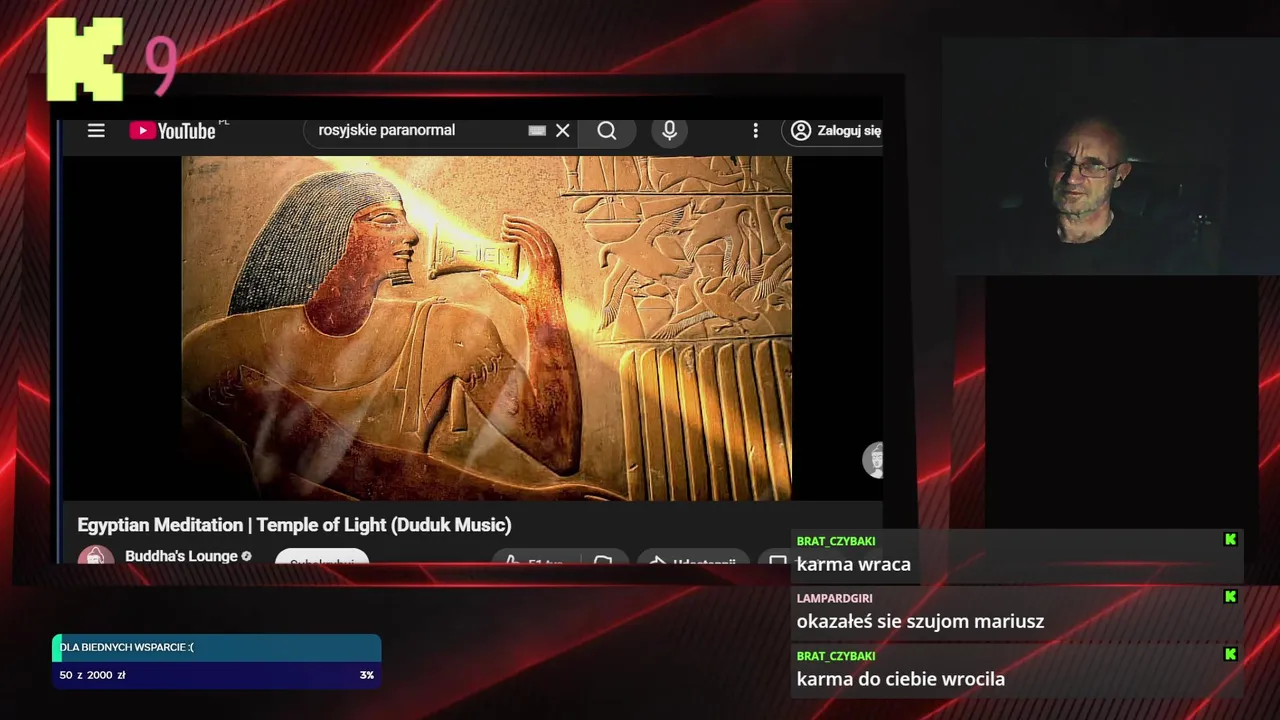Click the streamer webcam feed
The height and width of the screenshot is (720, 1280).
pos(1110,157)
